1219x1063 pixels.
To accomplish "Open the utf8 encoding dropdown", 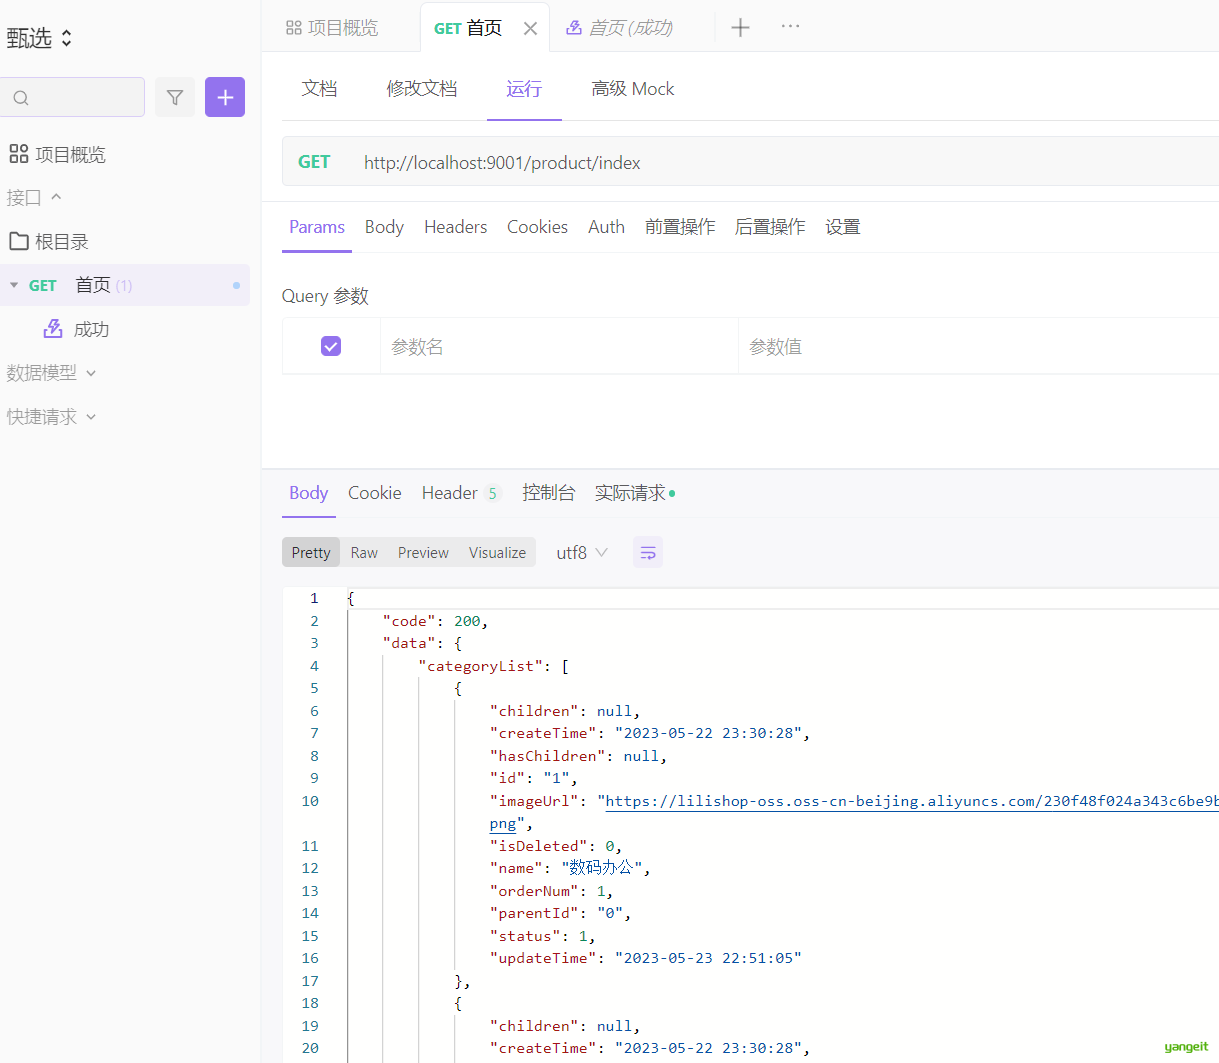I will (x=582, y=552).
